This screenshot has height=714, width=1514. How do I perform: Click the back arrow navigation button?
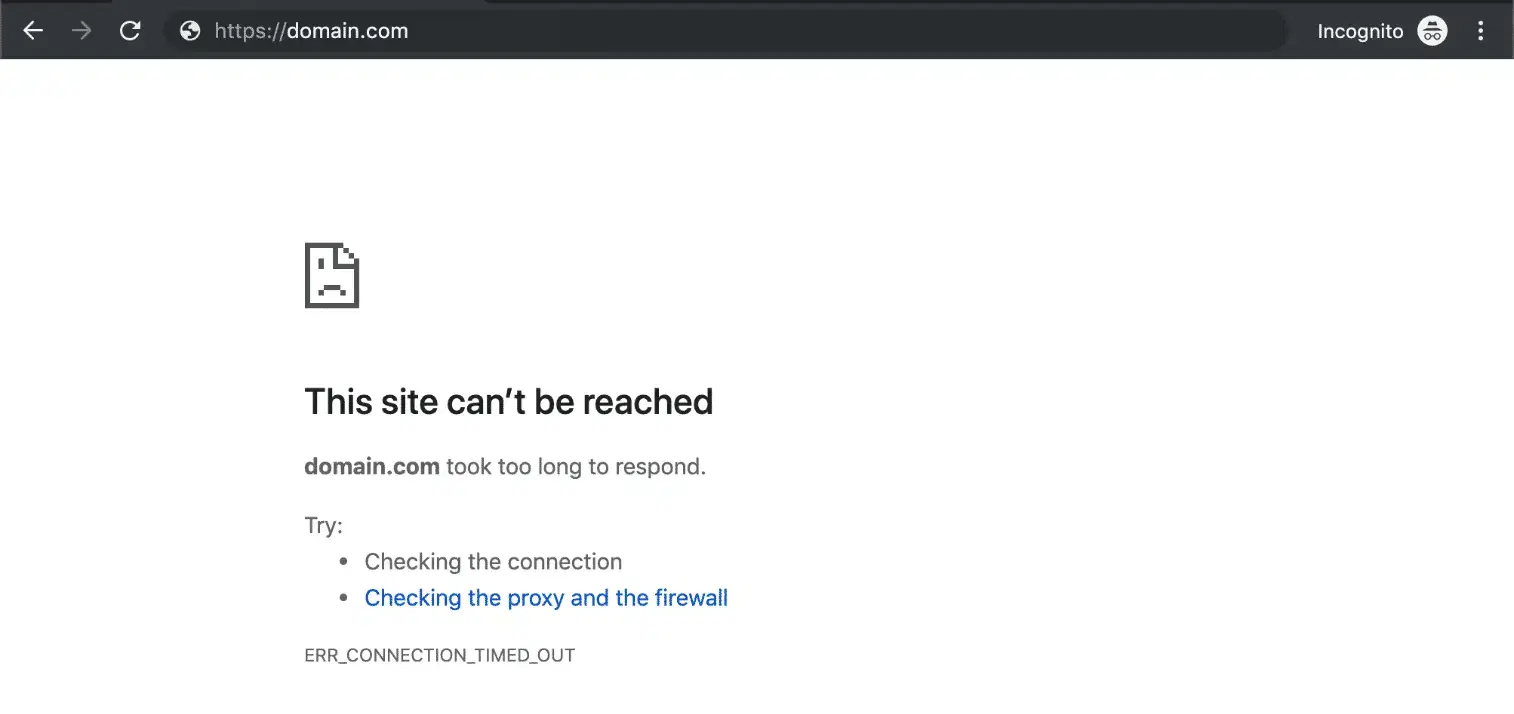coord(33,31)
